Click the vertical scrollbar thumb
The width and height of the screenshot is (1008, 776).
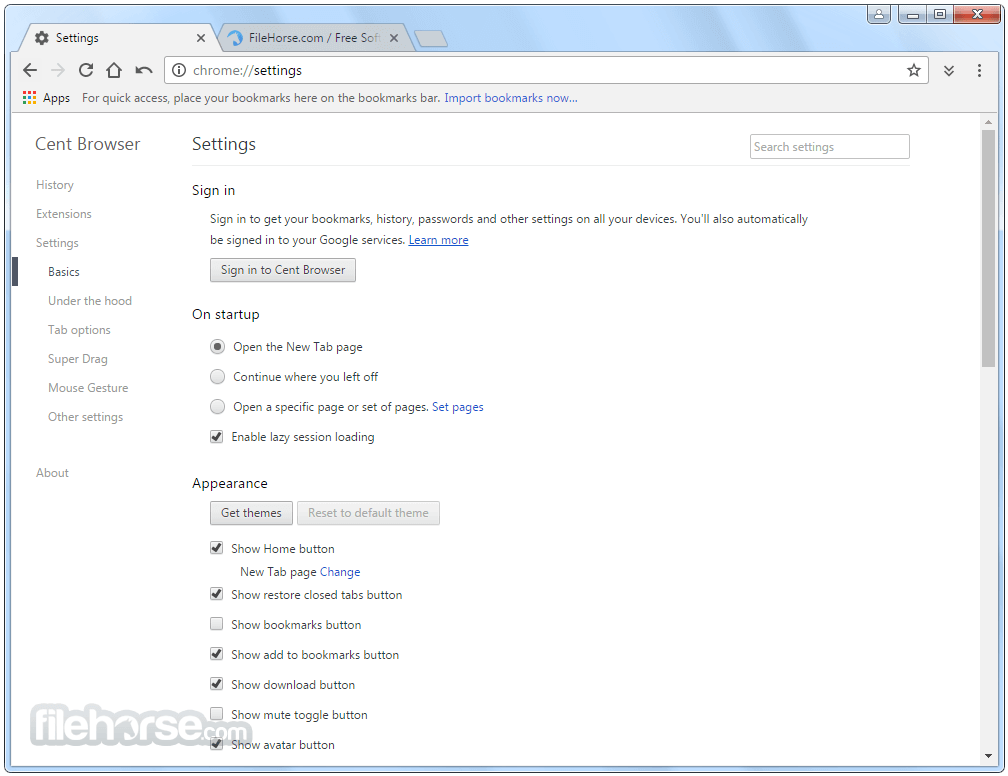coord(988,248)
